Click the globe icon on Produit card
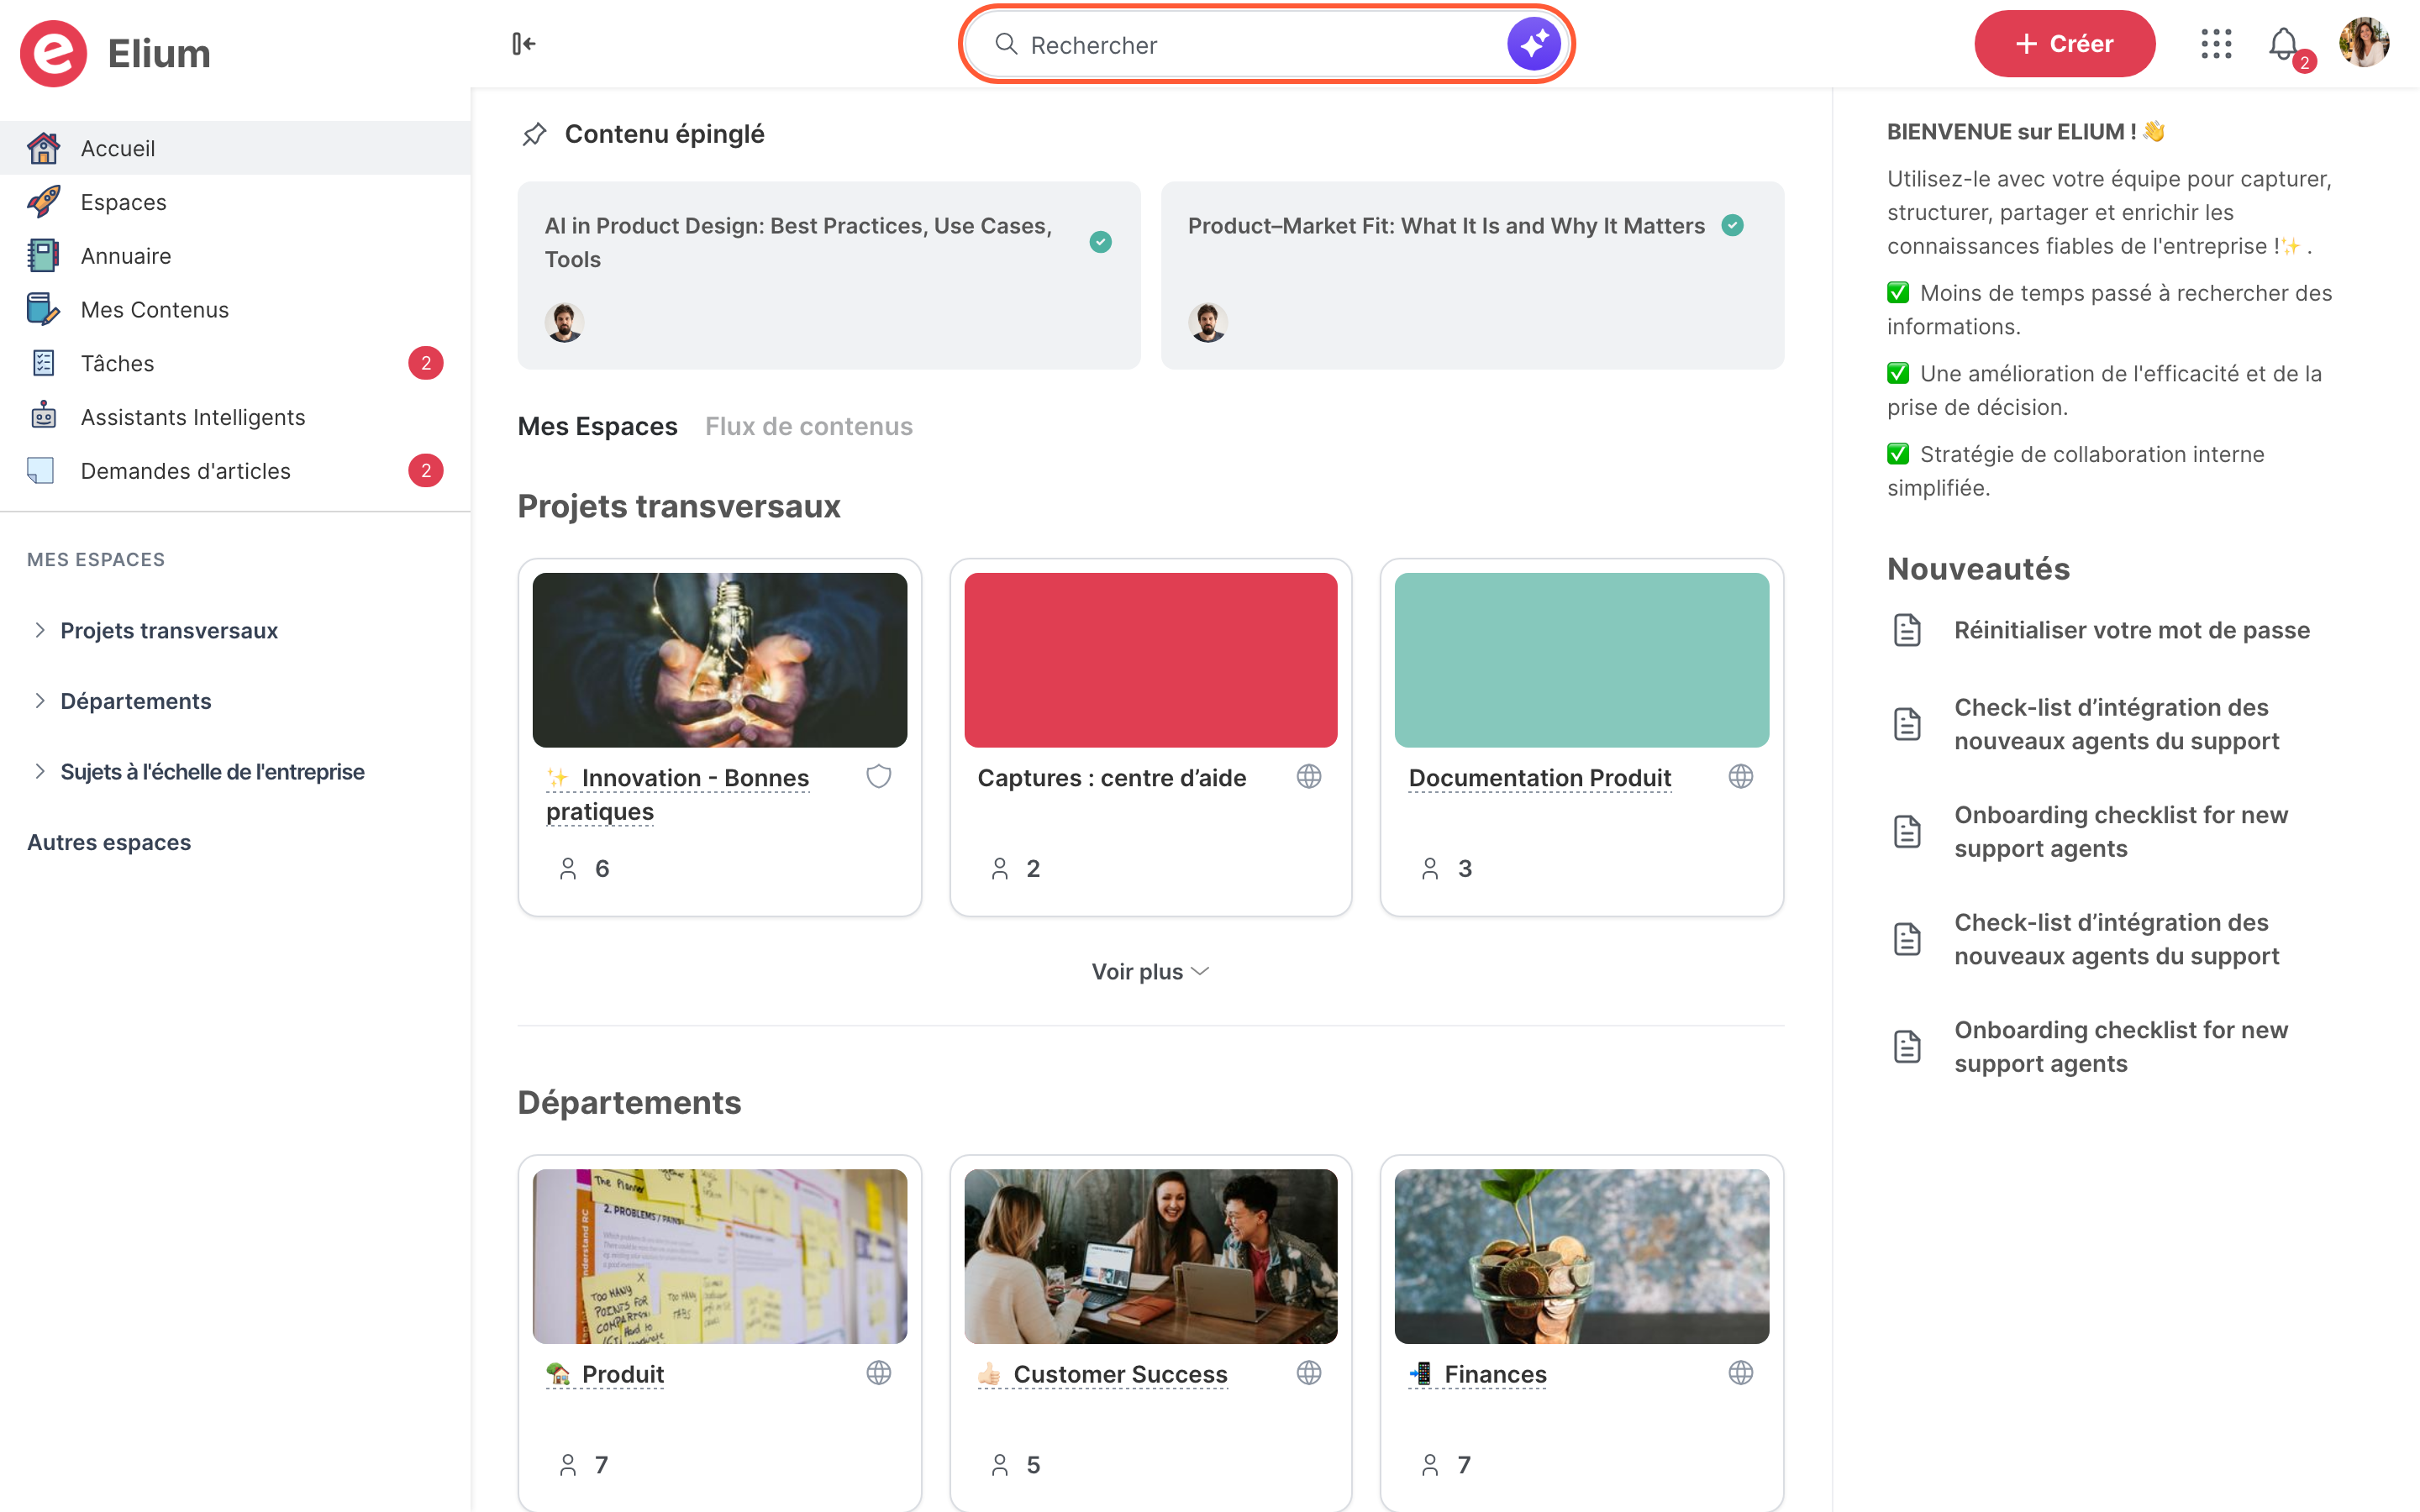Image resolution: width=2420 pixels, height=1512 pixels. [878, 1373]
